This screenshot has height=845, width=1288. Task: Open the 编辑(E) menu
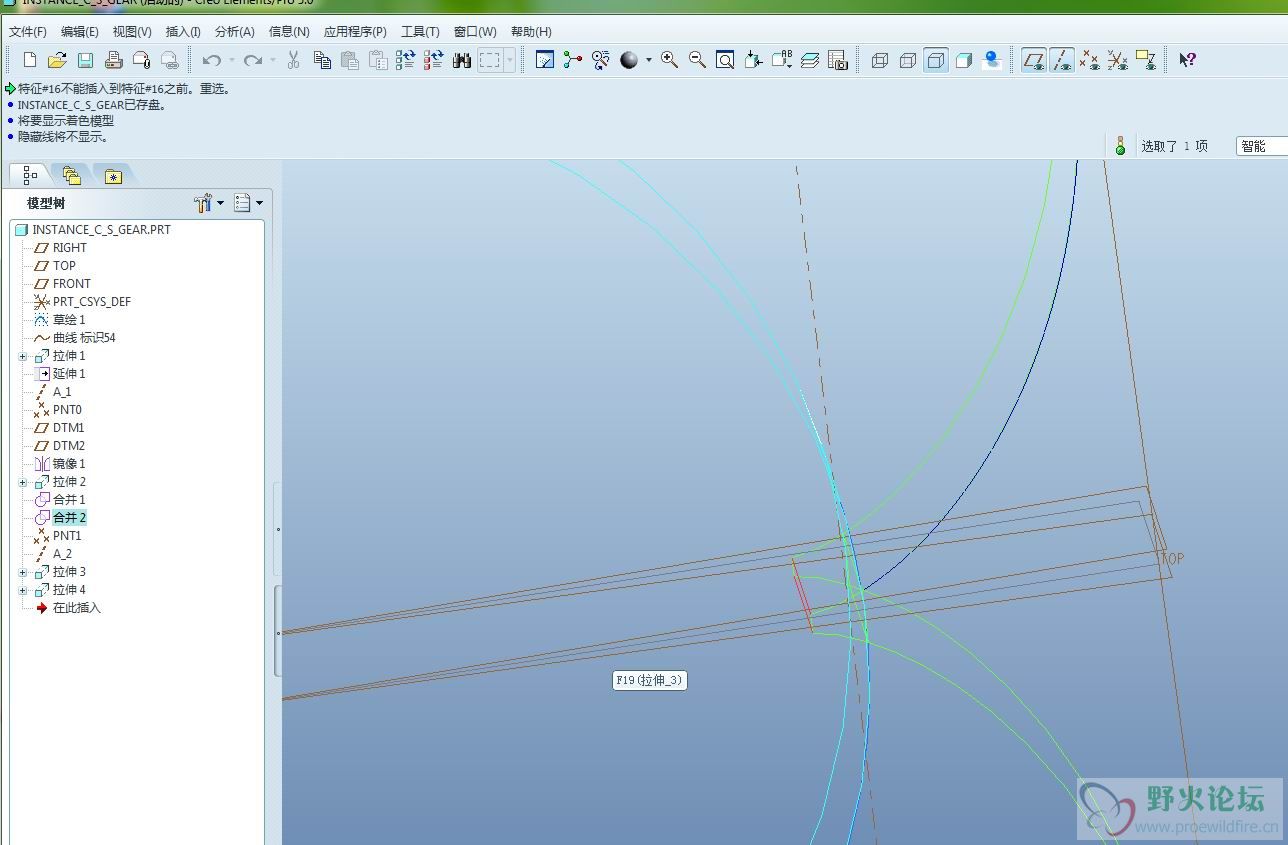pos(80,32)
